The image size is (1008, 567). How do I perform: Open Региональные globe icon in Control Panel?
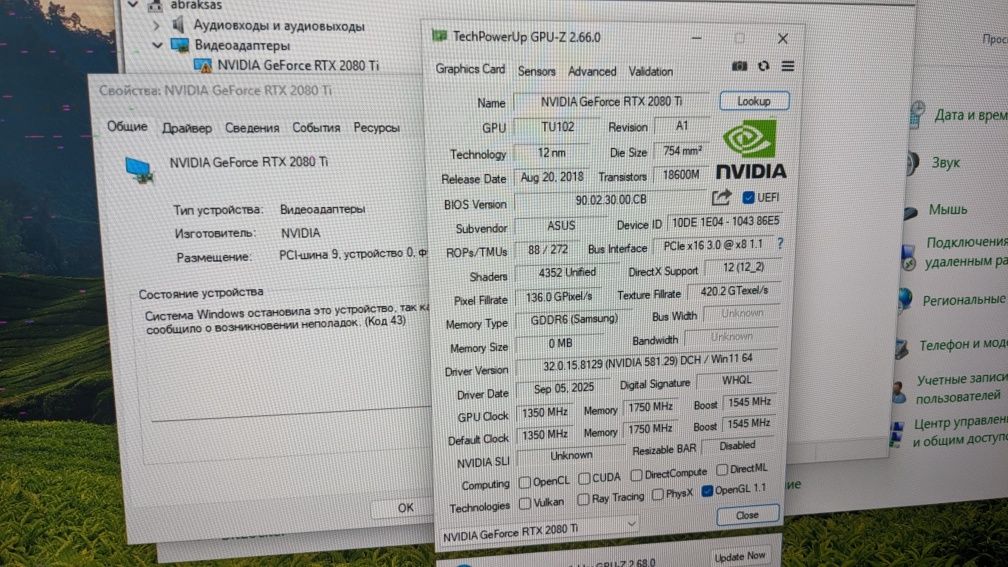coord(905,298)
